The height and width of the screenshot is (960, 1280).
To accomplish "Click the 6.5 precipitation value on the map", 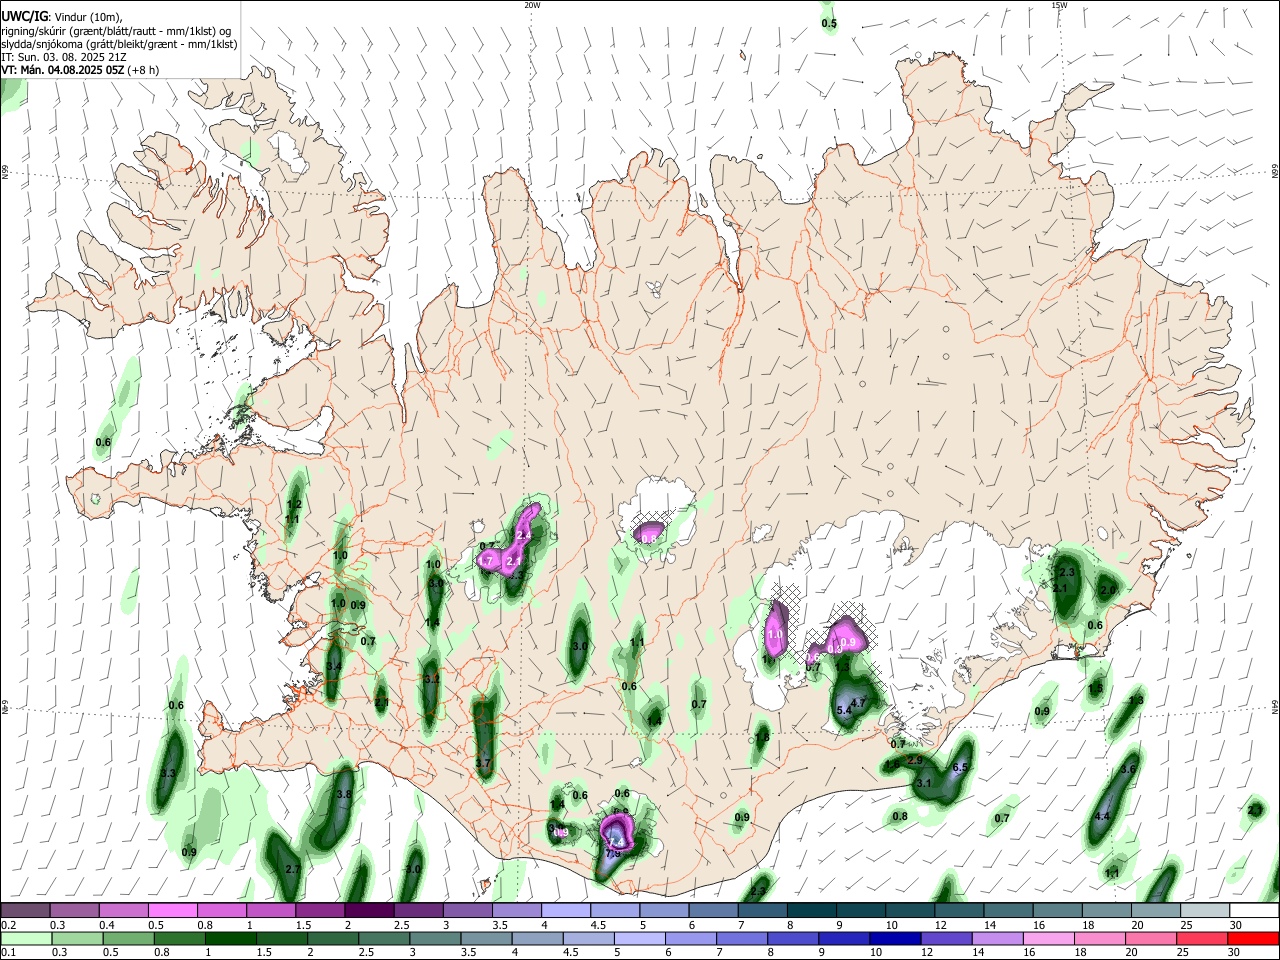I will pyautogui.click(x=962, y=767).
